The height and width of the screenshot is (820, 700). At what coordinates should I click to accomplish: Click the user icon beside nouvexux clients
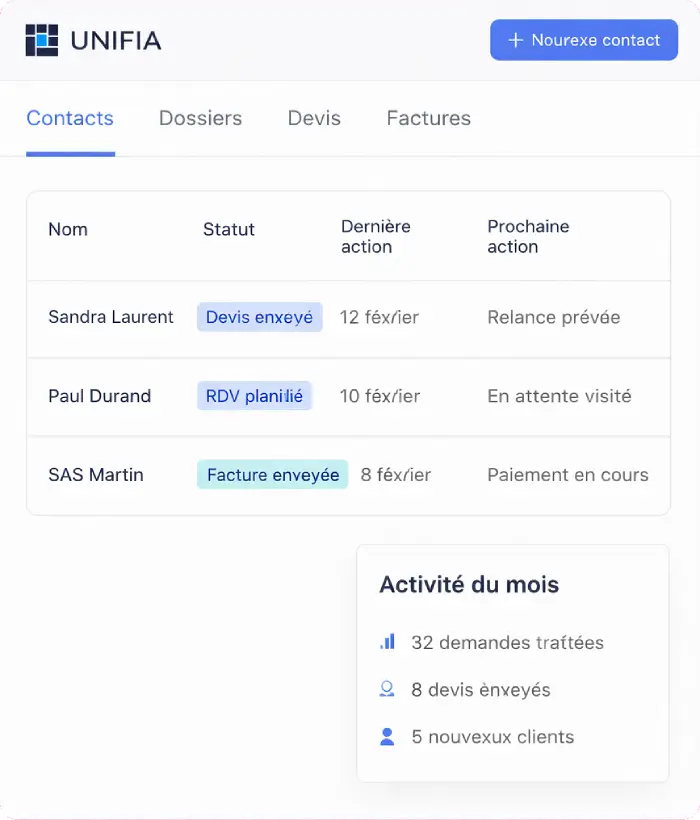click(389, 736)
